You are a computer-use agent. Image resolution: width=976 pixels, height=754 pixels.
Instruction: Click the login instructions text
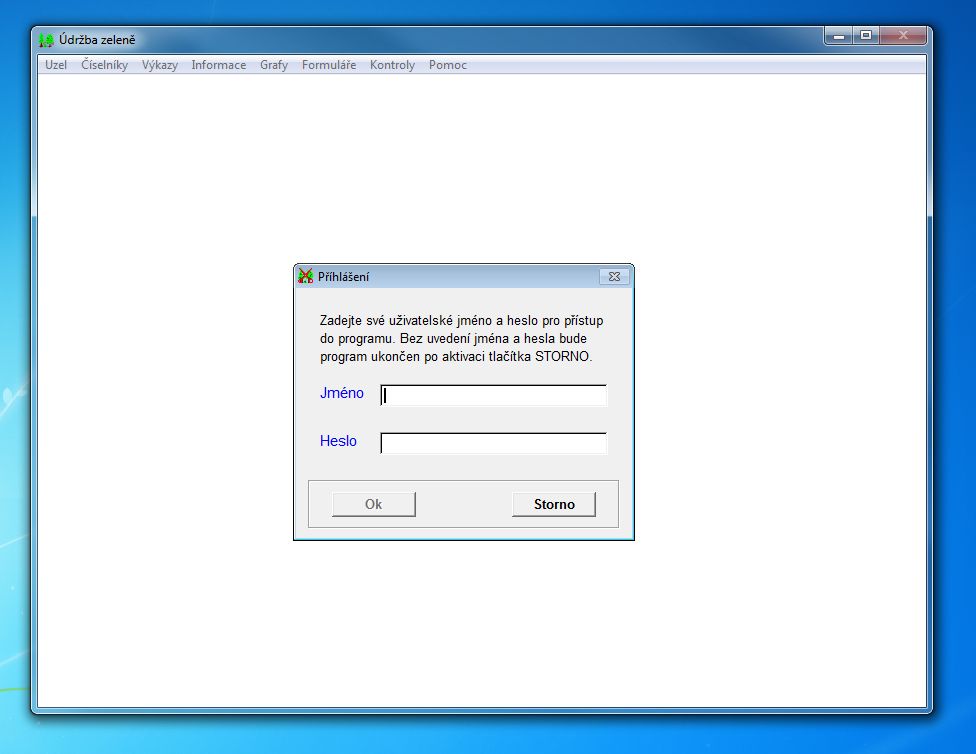click(461, 339)
